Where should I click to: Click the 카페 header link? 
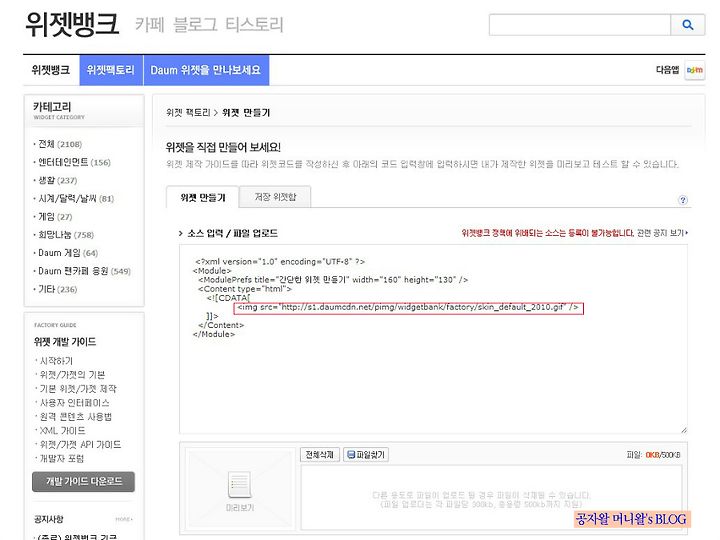[x=150, y=24]
